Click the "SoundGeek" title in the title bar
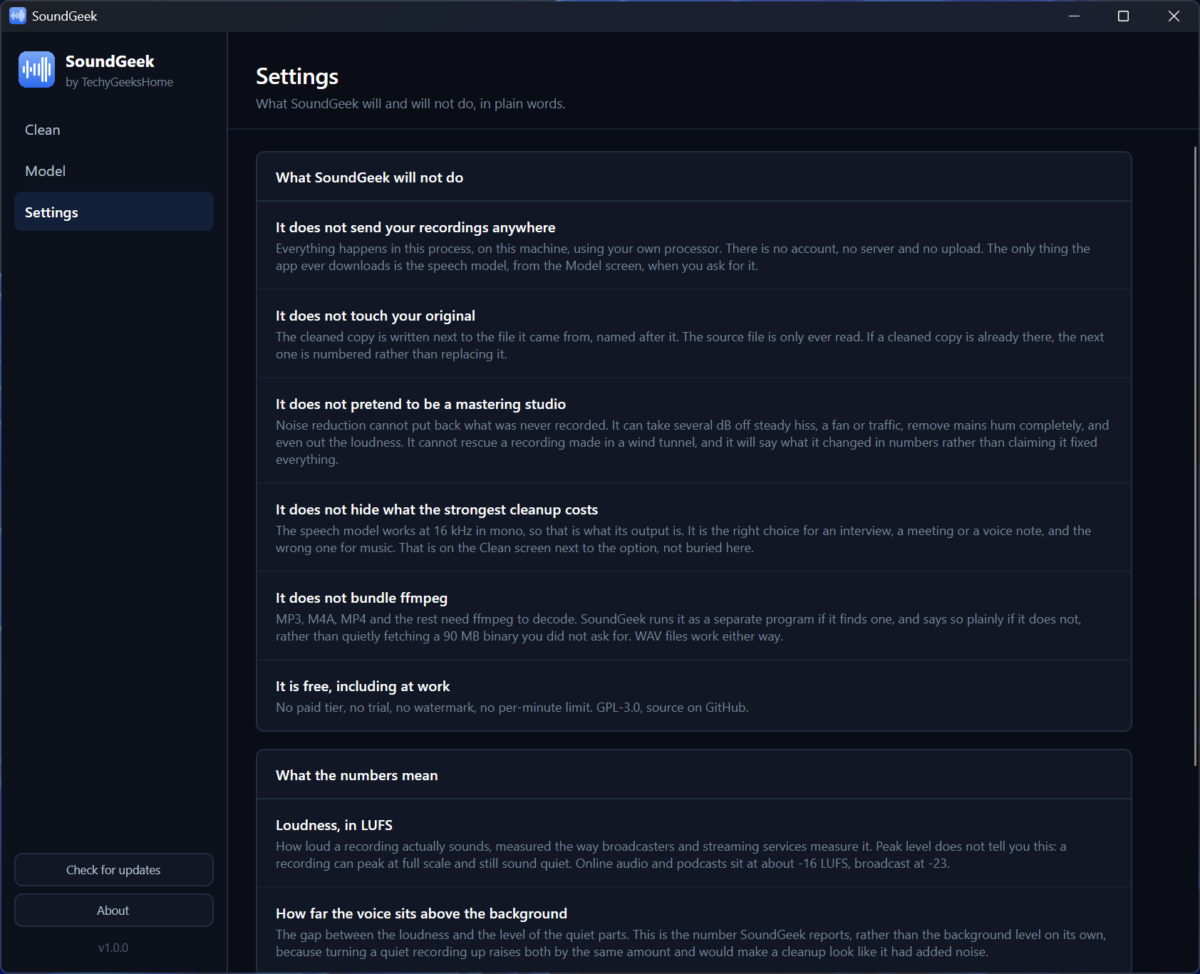This screenshot has height=974, width=1200. pos(64,16)
